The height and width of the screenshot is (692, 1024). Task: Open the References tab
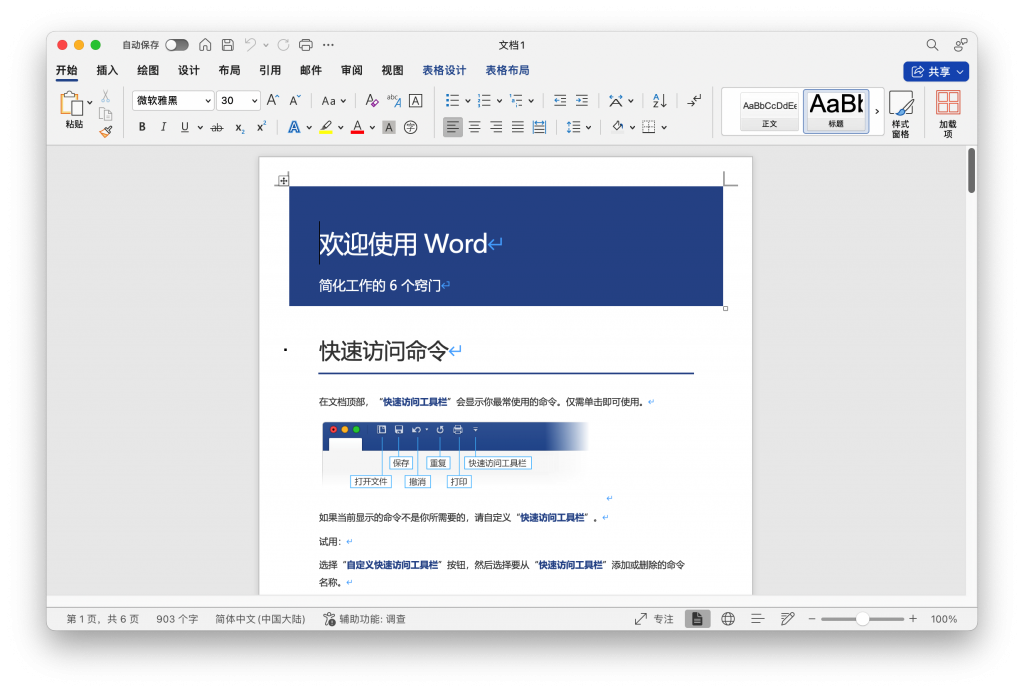point(270,71)
